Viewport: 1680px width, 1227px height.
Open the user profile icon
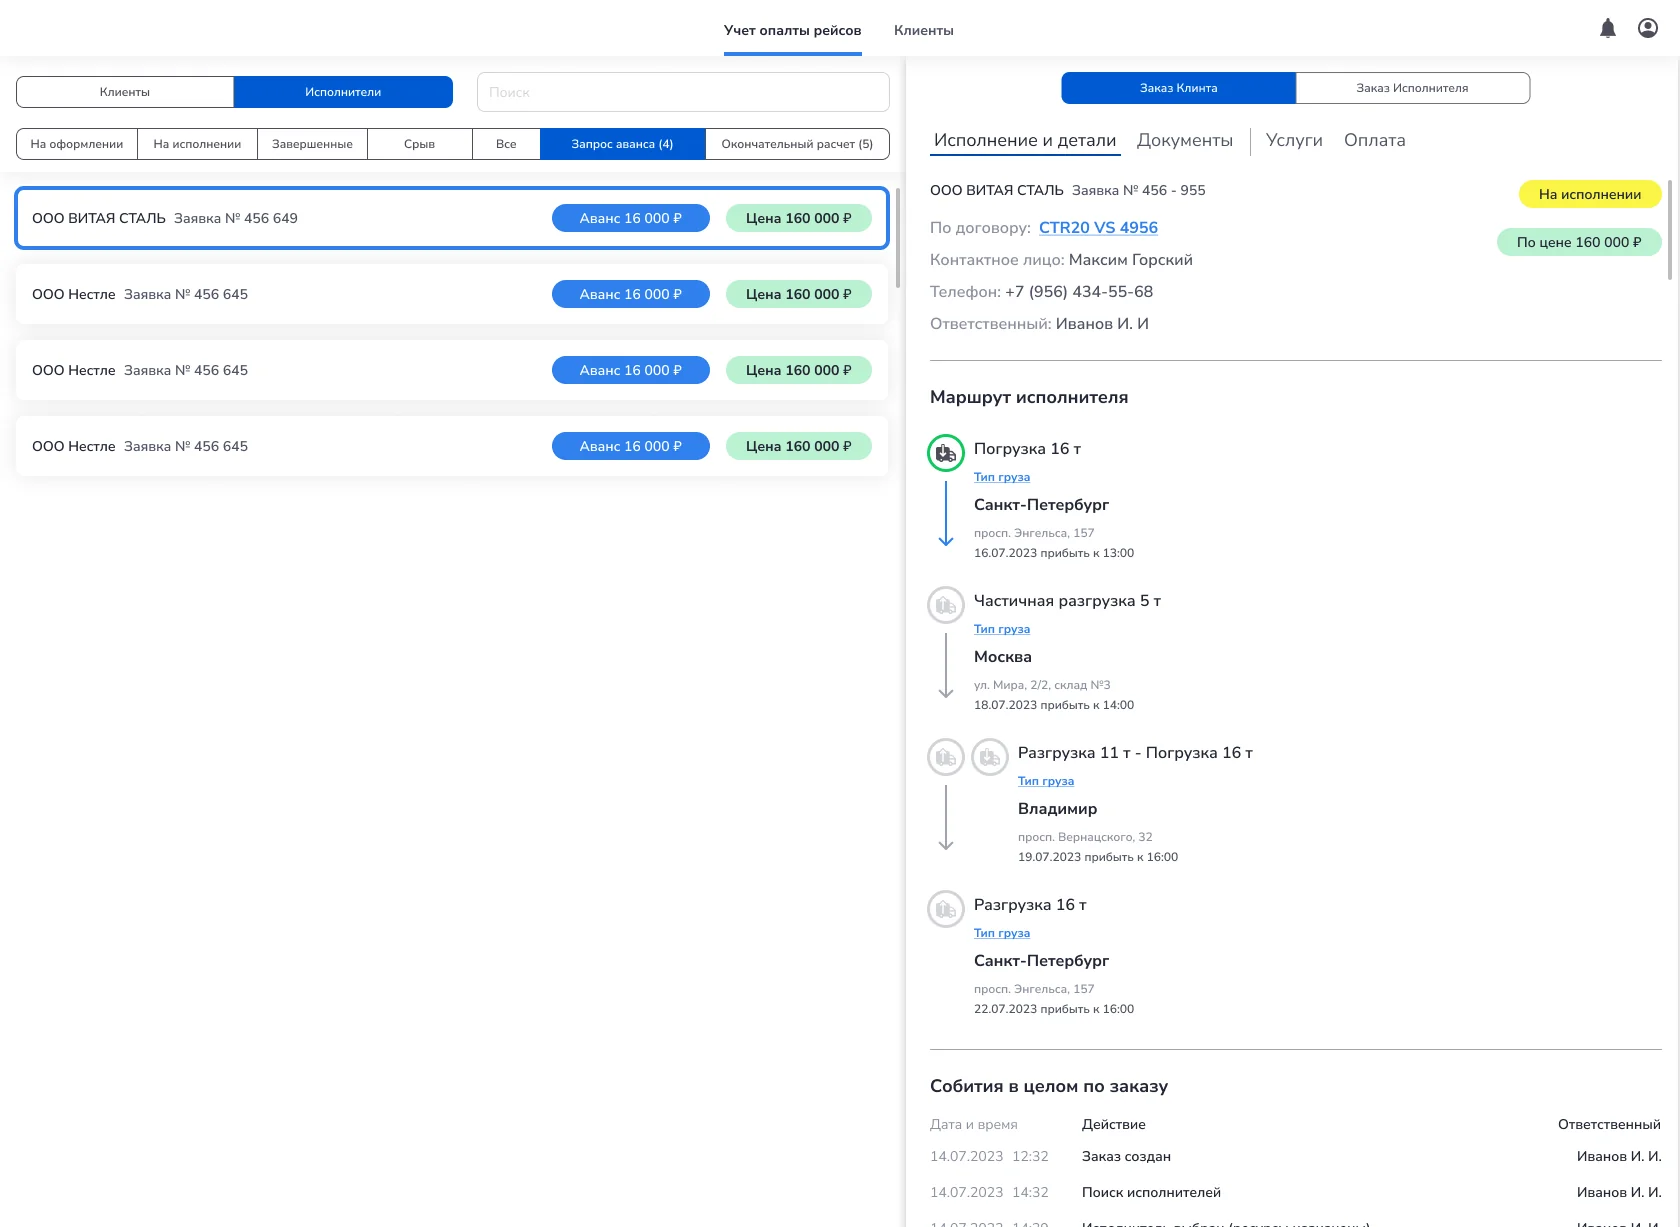click(1648, 29)
